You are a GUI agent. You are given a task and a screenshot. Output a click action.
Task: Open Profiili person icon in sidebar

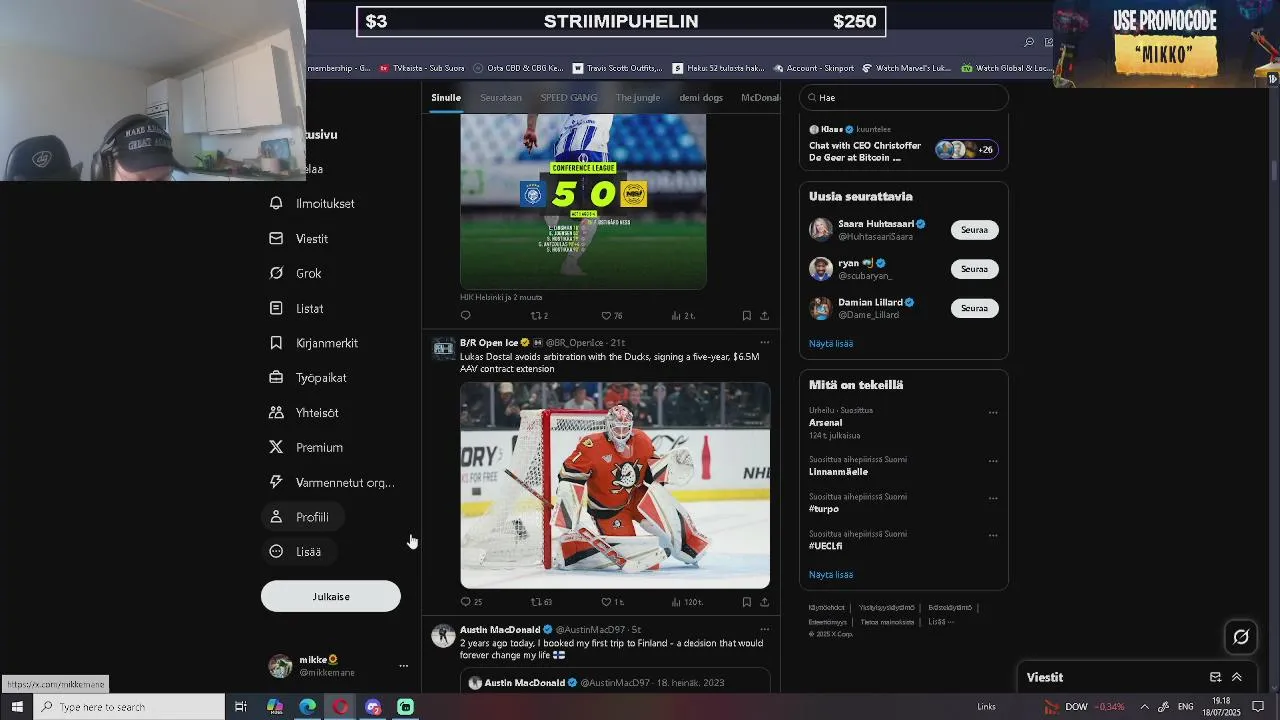(276, 517)
